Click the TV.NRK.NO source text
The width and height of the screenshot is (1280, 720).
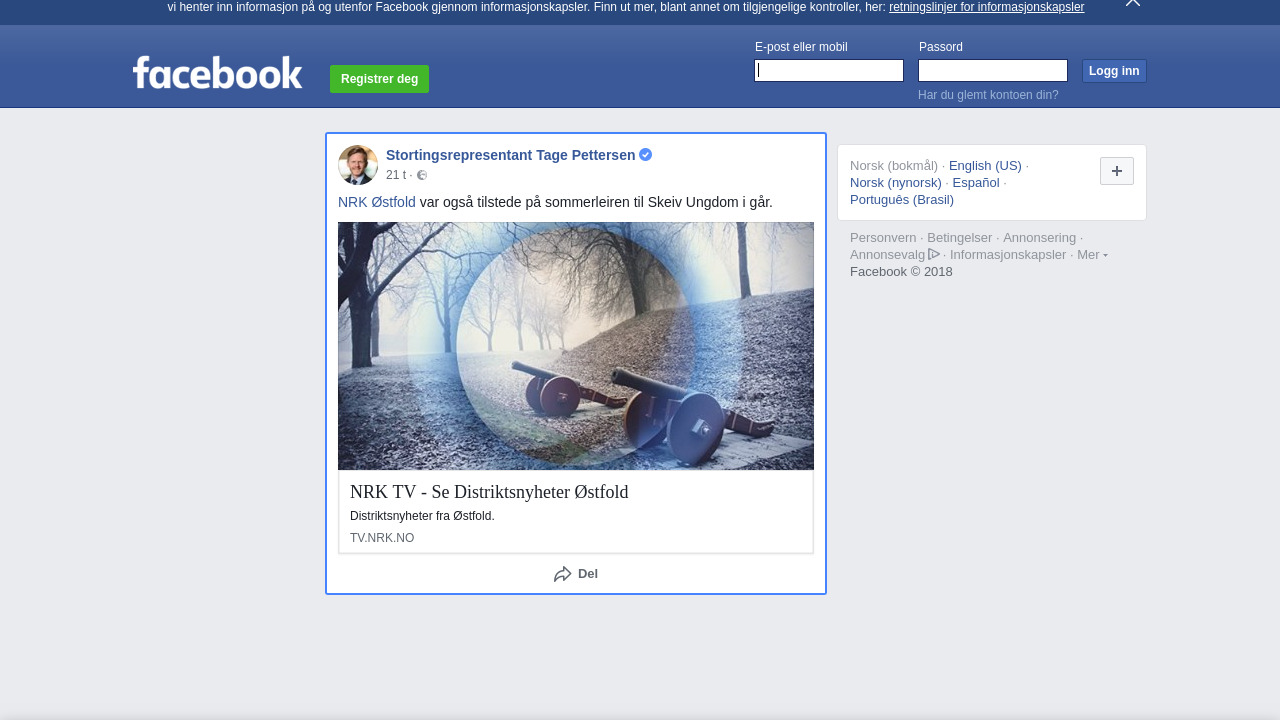tap(382, 538)
